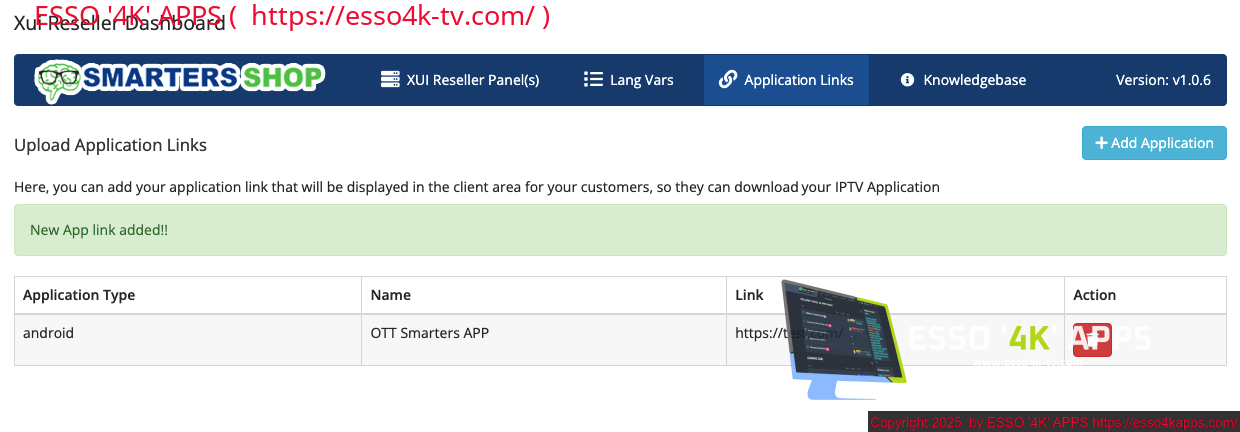The image size is (1240, 432).
Task: Click the Application Type column header
Action: click(188, 295)
